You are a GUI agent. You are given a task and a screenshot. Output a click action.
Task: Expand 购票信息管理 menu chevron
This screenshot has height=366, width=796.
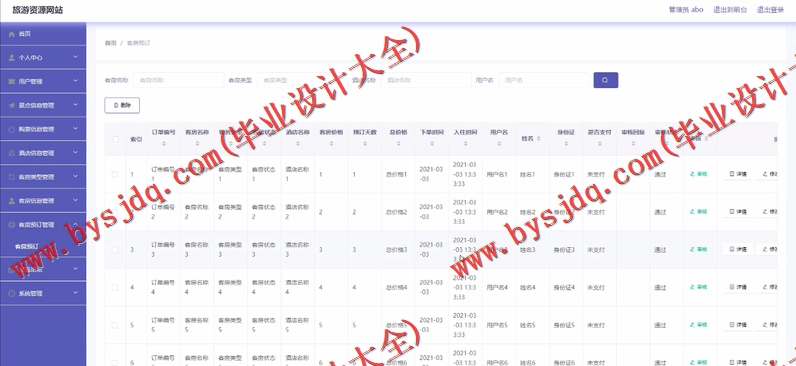click(75, 128)
